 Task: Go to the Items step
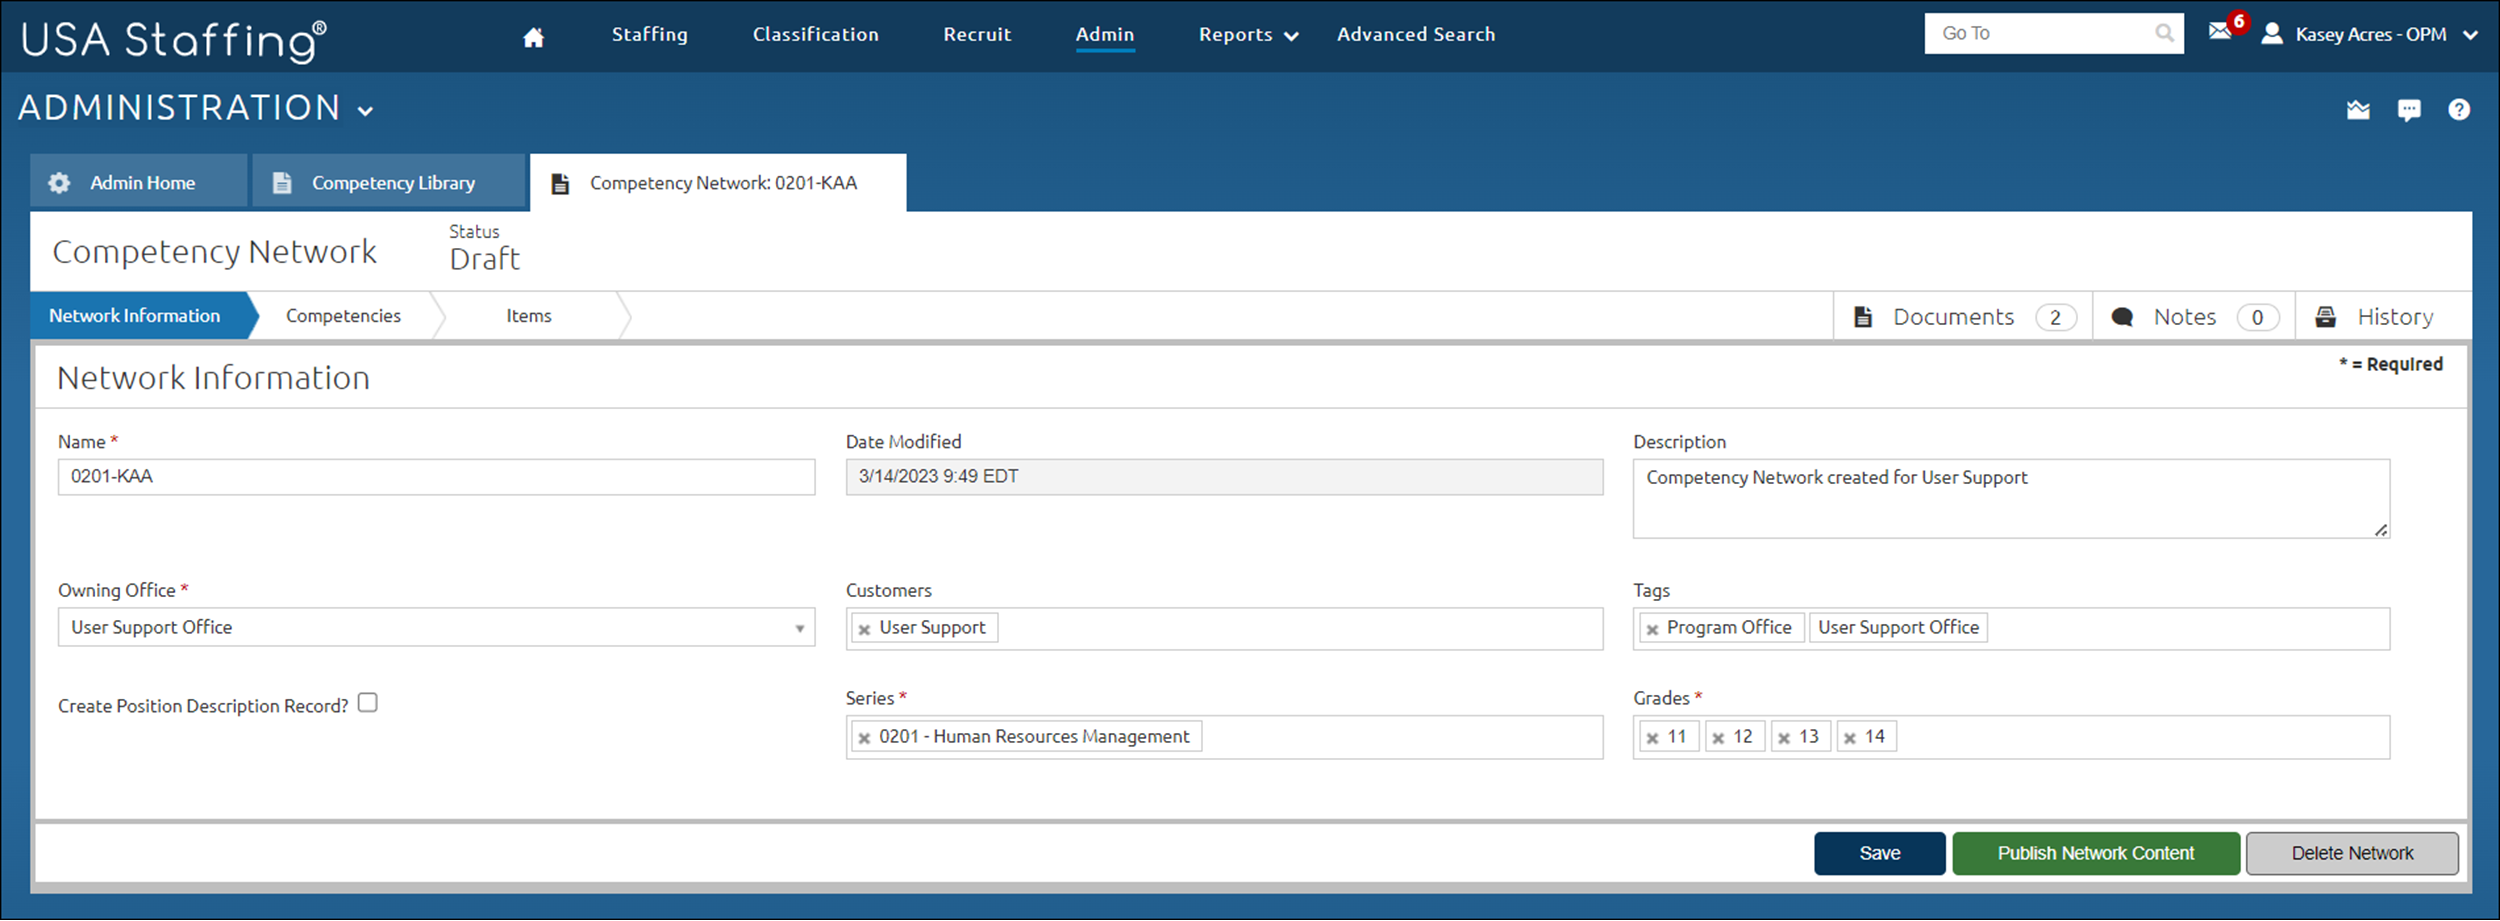click(528, 316)
